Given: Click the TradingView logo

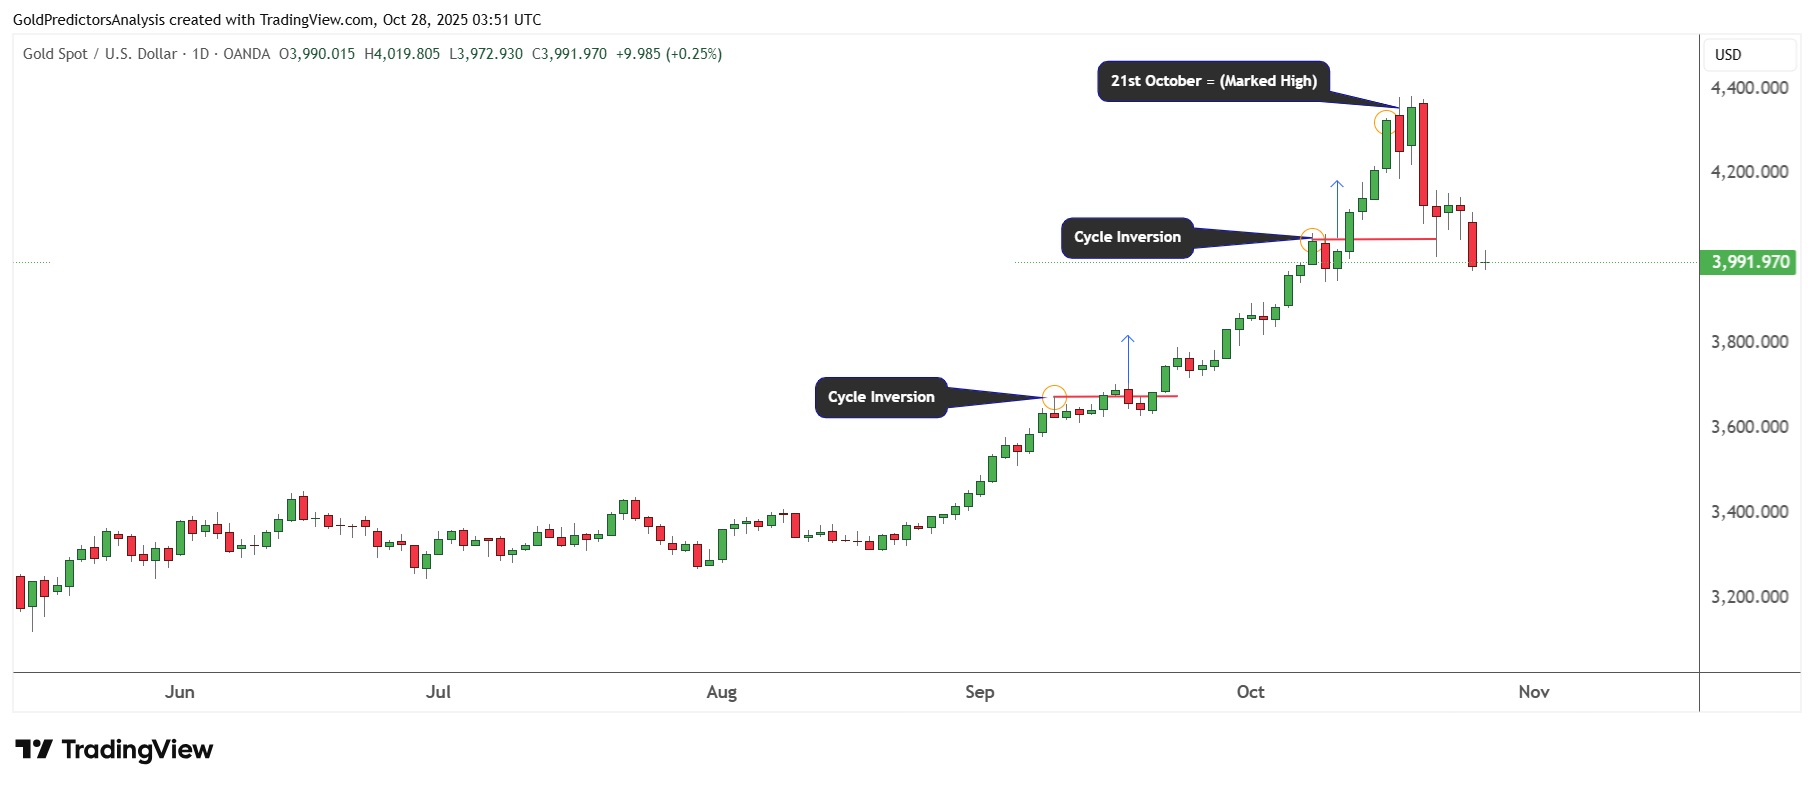Looking at the screenshot, I should 114,750.
